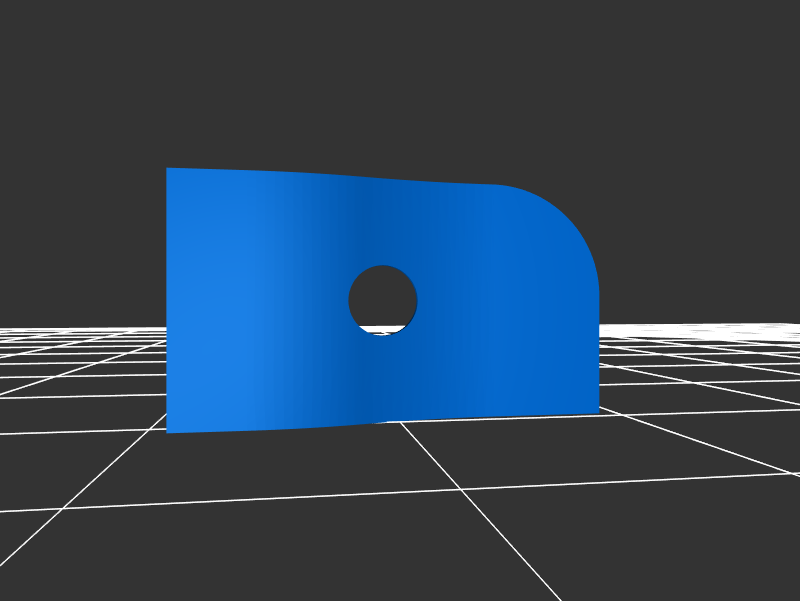Select the grid intersection in front of the plate
Viewport: 800px width, 601px height.
[461, 489]
